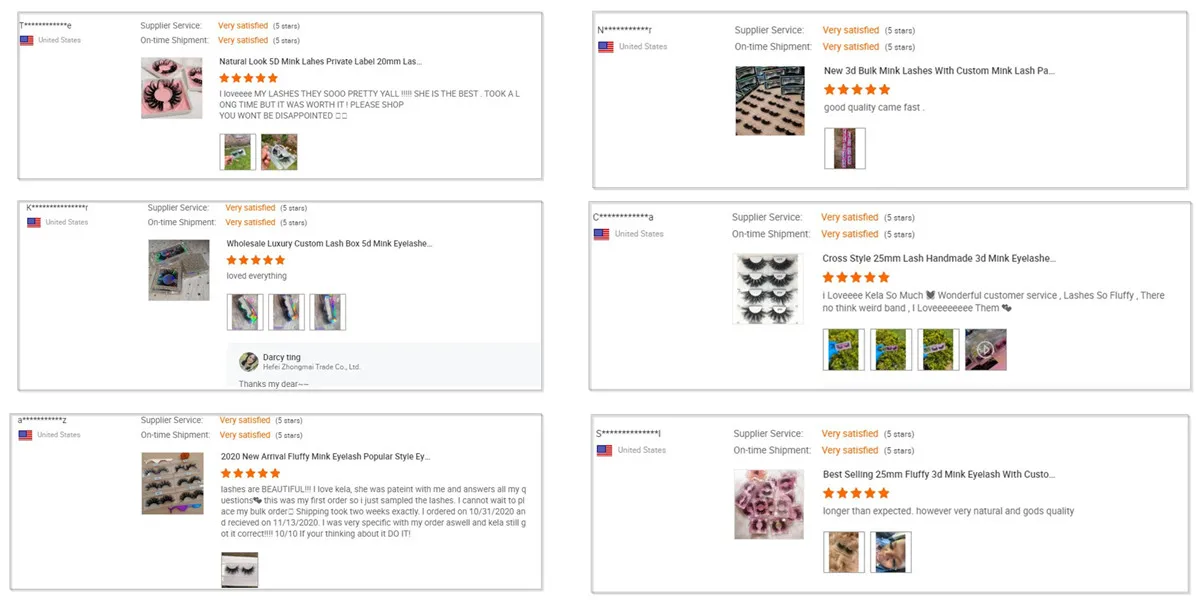Open first review photo under 'loved everything'
1200x600 pixels.
[x=245, y=312]
